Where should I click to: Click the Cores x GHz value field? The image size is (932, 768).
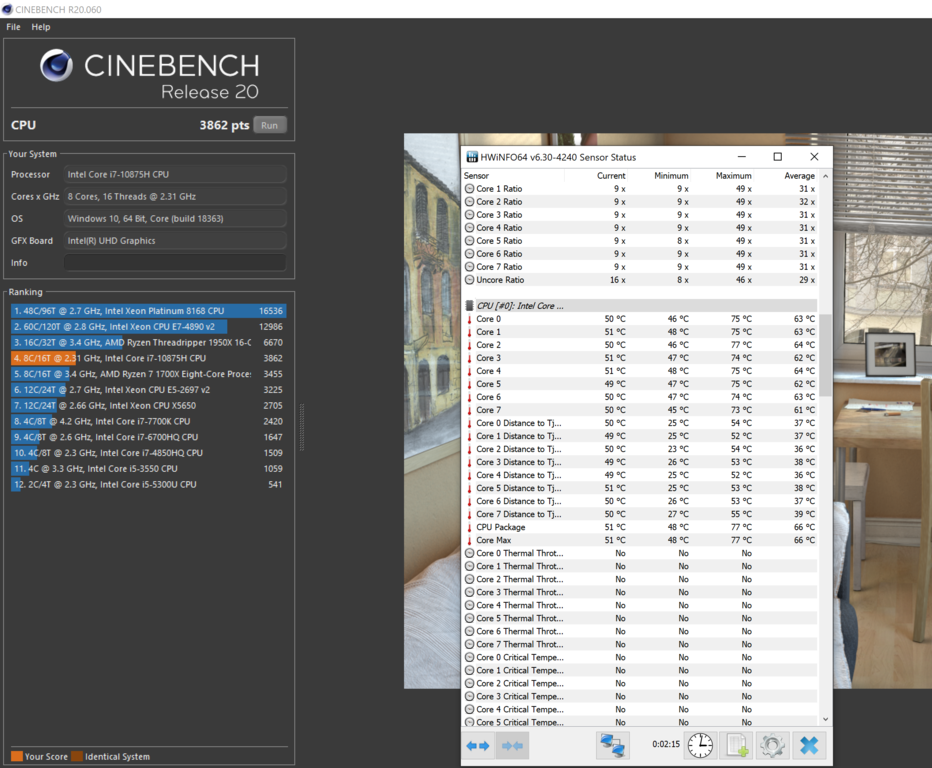point(175,197)
